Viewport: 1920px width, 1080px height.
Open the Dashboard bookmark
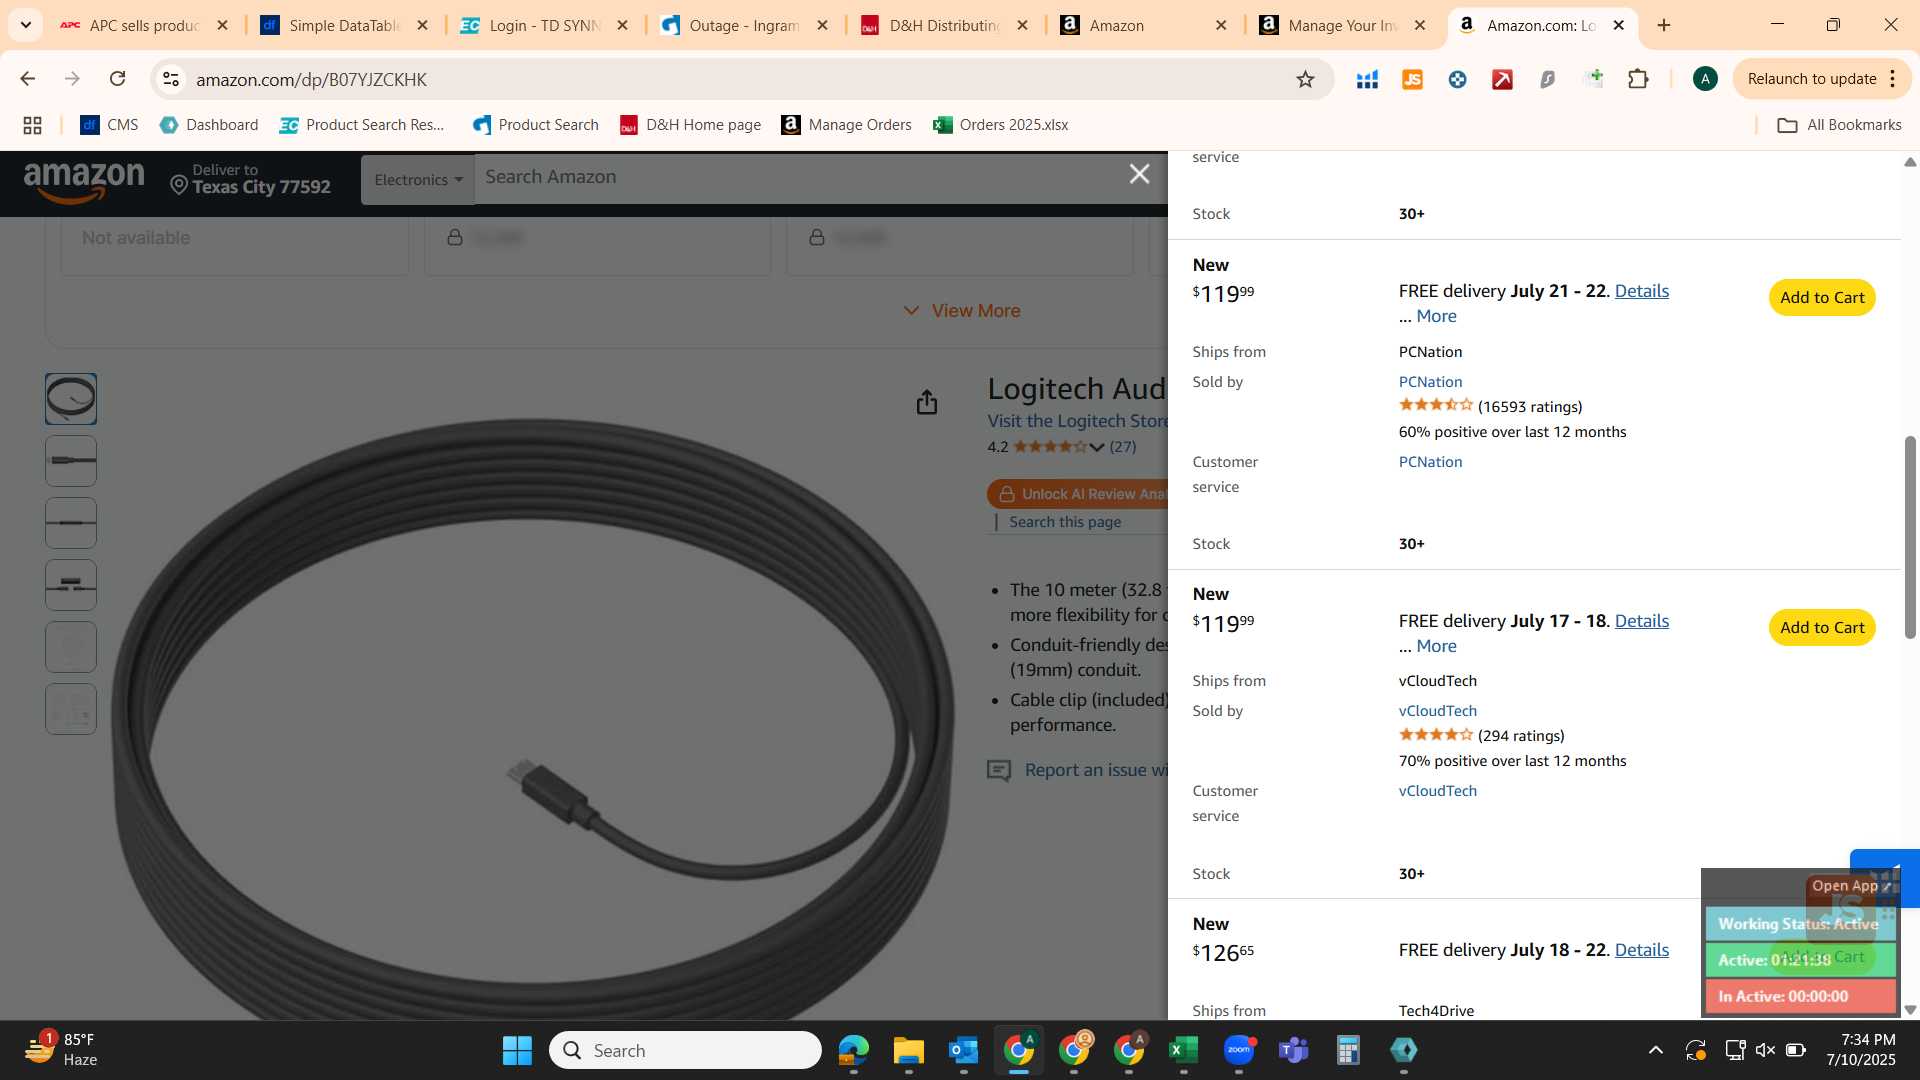click(x=209, y=125)
